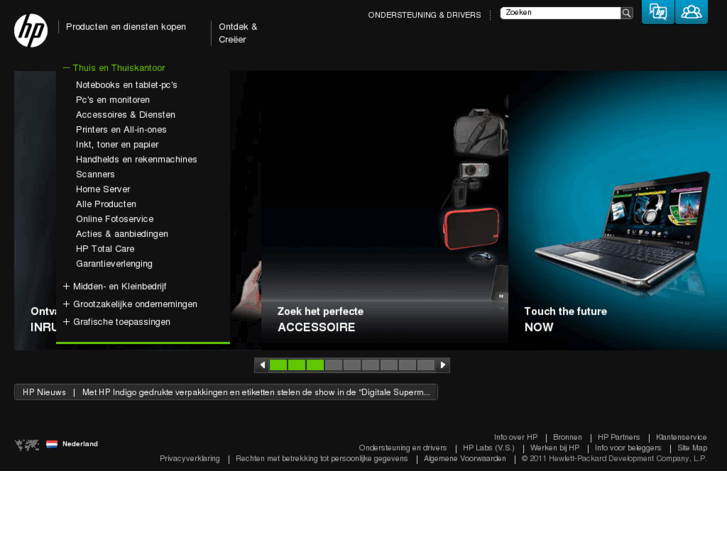Open Online Fotoservice
Screen dimensions: 727x545
(115, 219)
